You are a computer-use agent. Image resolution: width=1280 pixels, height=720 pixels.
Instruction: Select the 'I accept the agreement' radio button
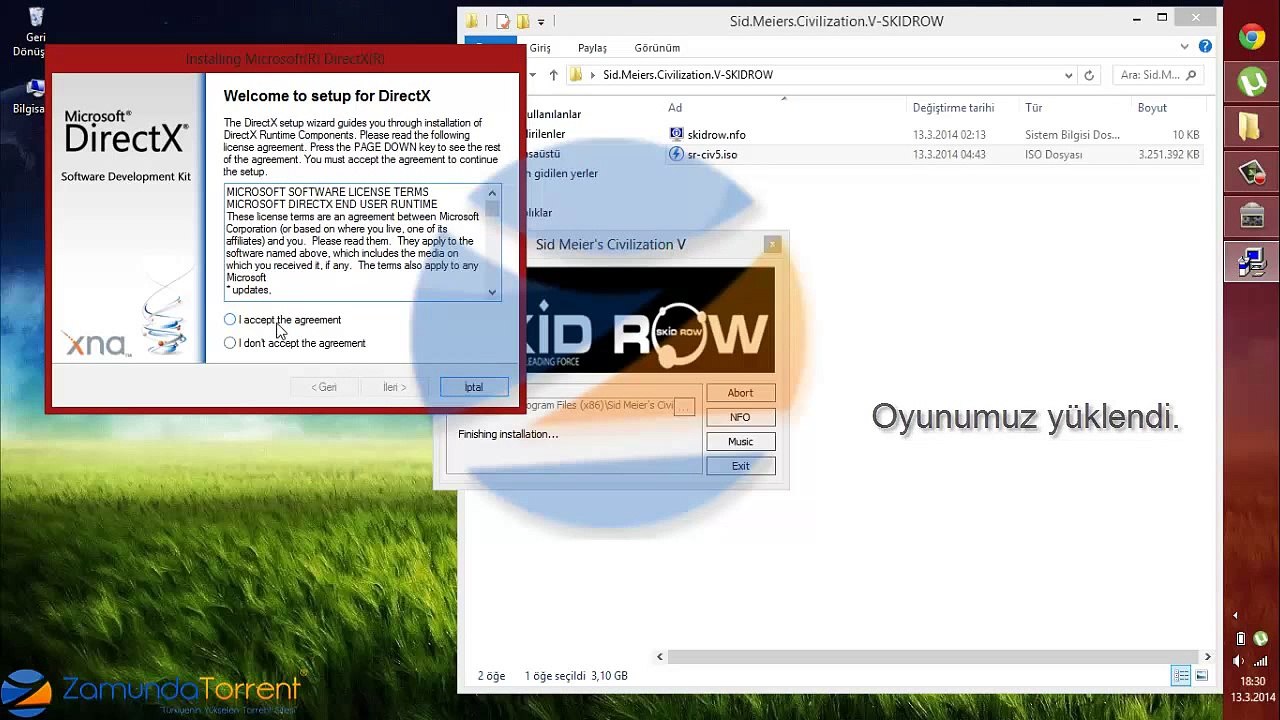(230, 320)
